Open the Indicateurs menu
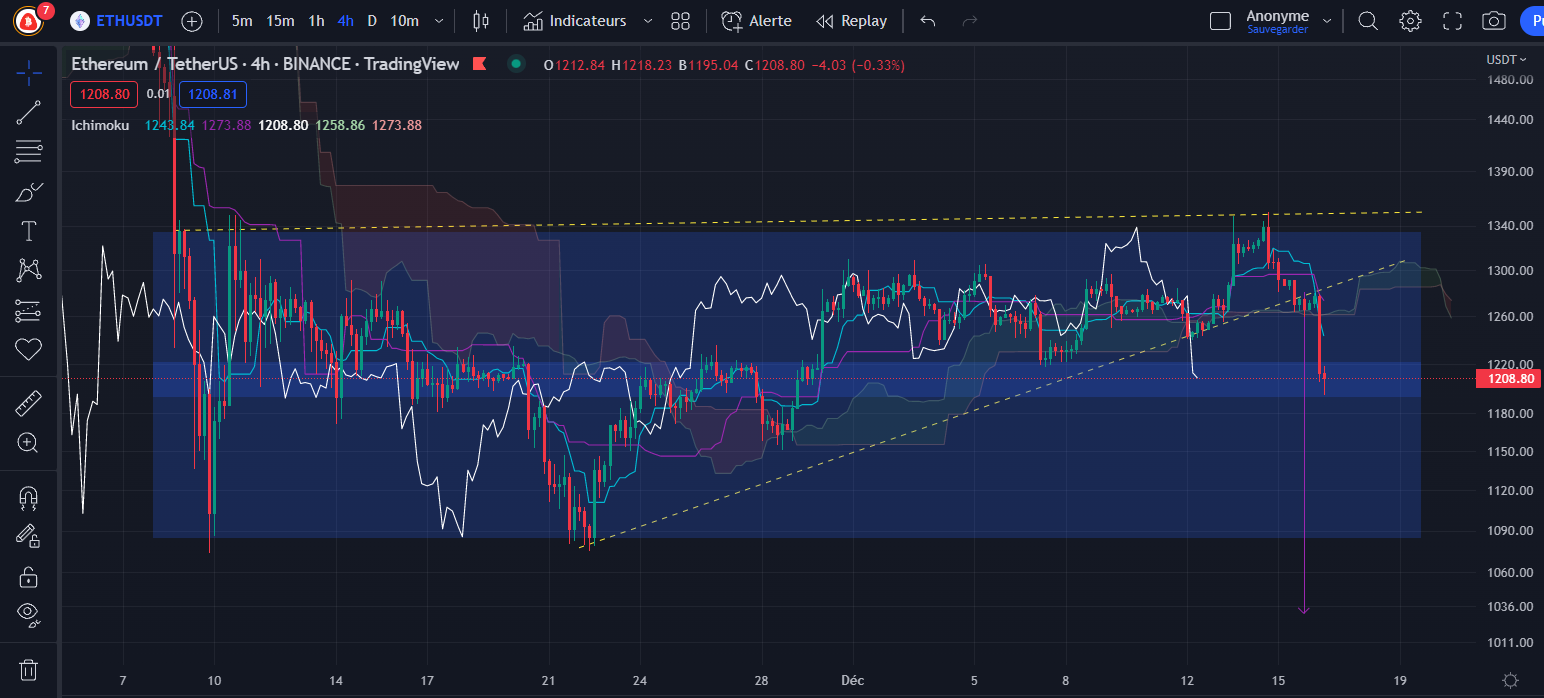Image resolution: width=1544 pixels, height=698 pixels. tap(587, 20)
